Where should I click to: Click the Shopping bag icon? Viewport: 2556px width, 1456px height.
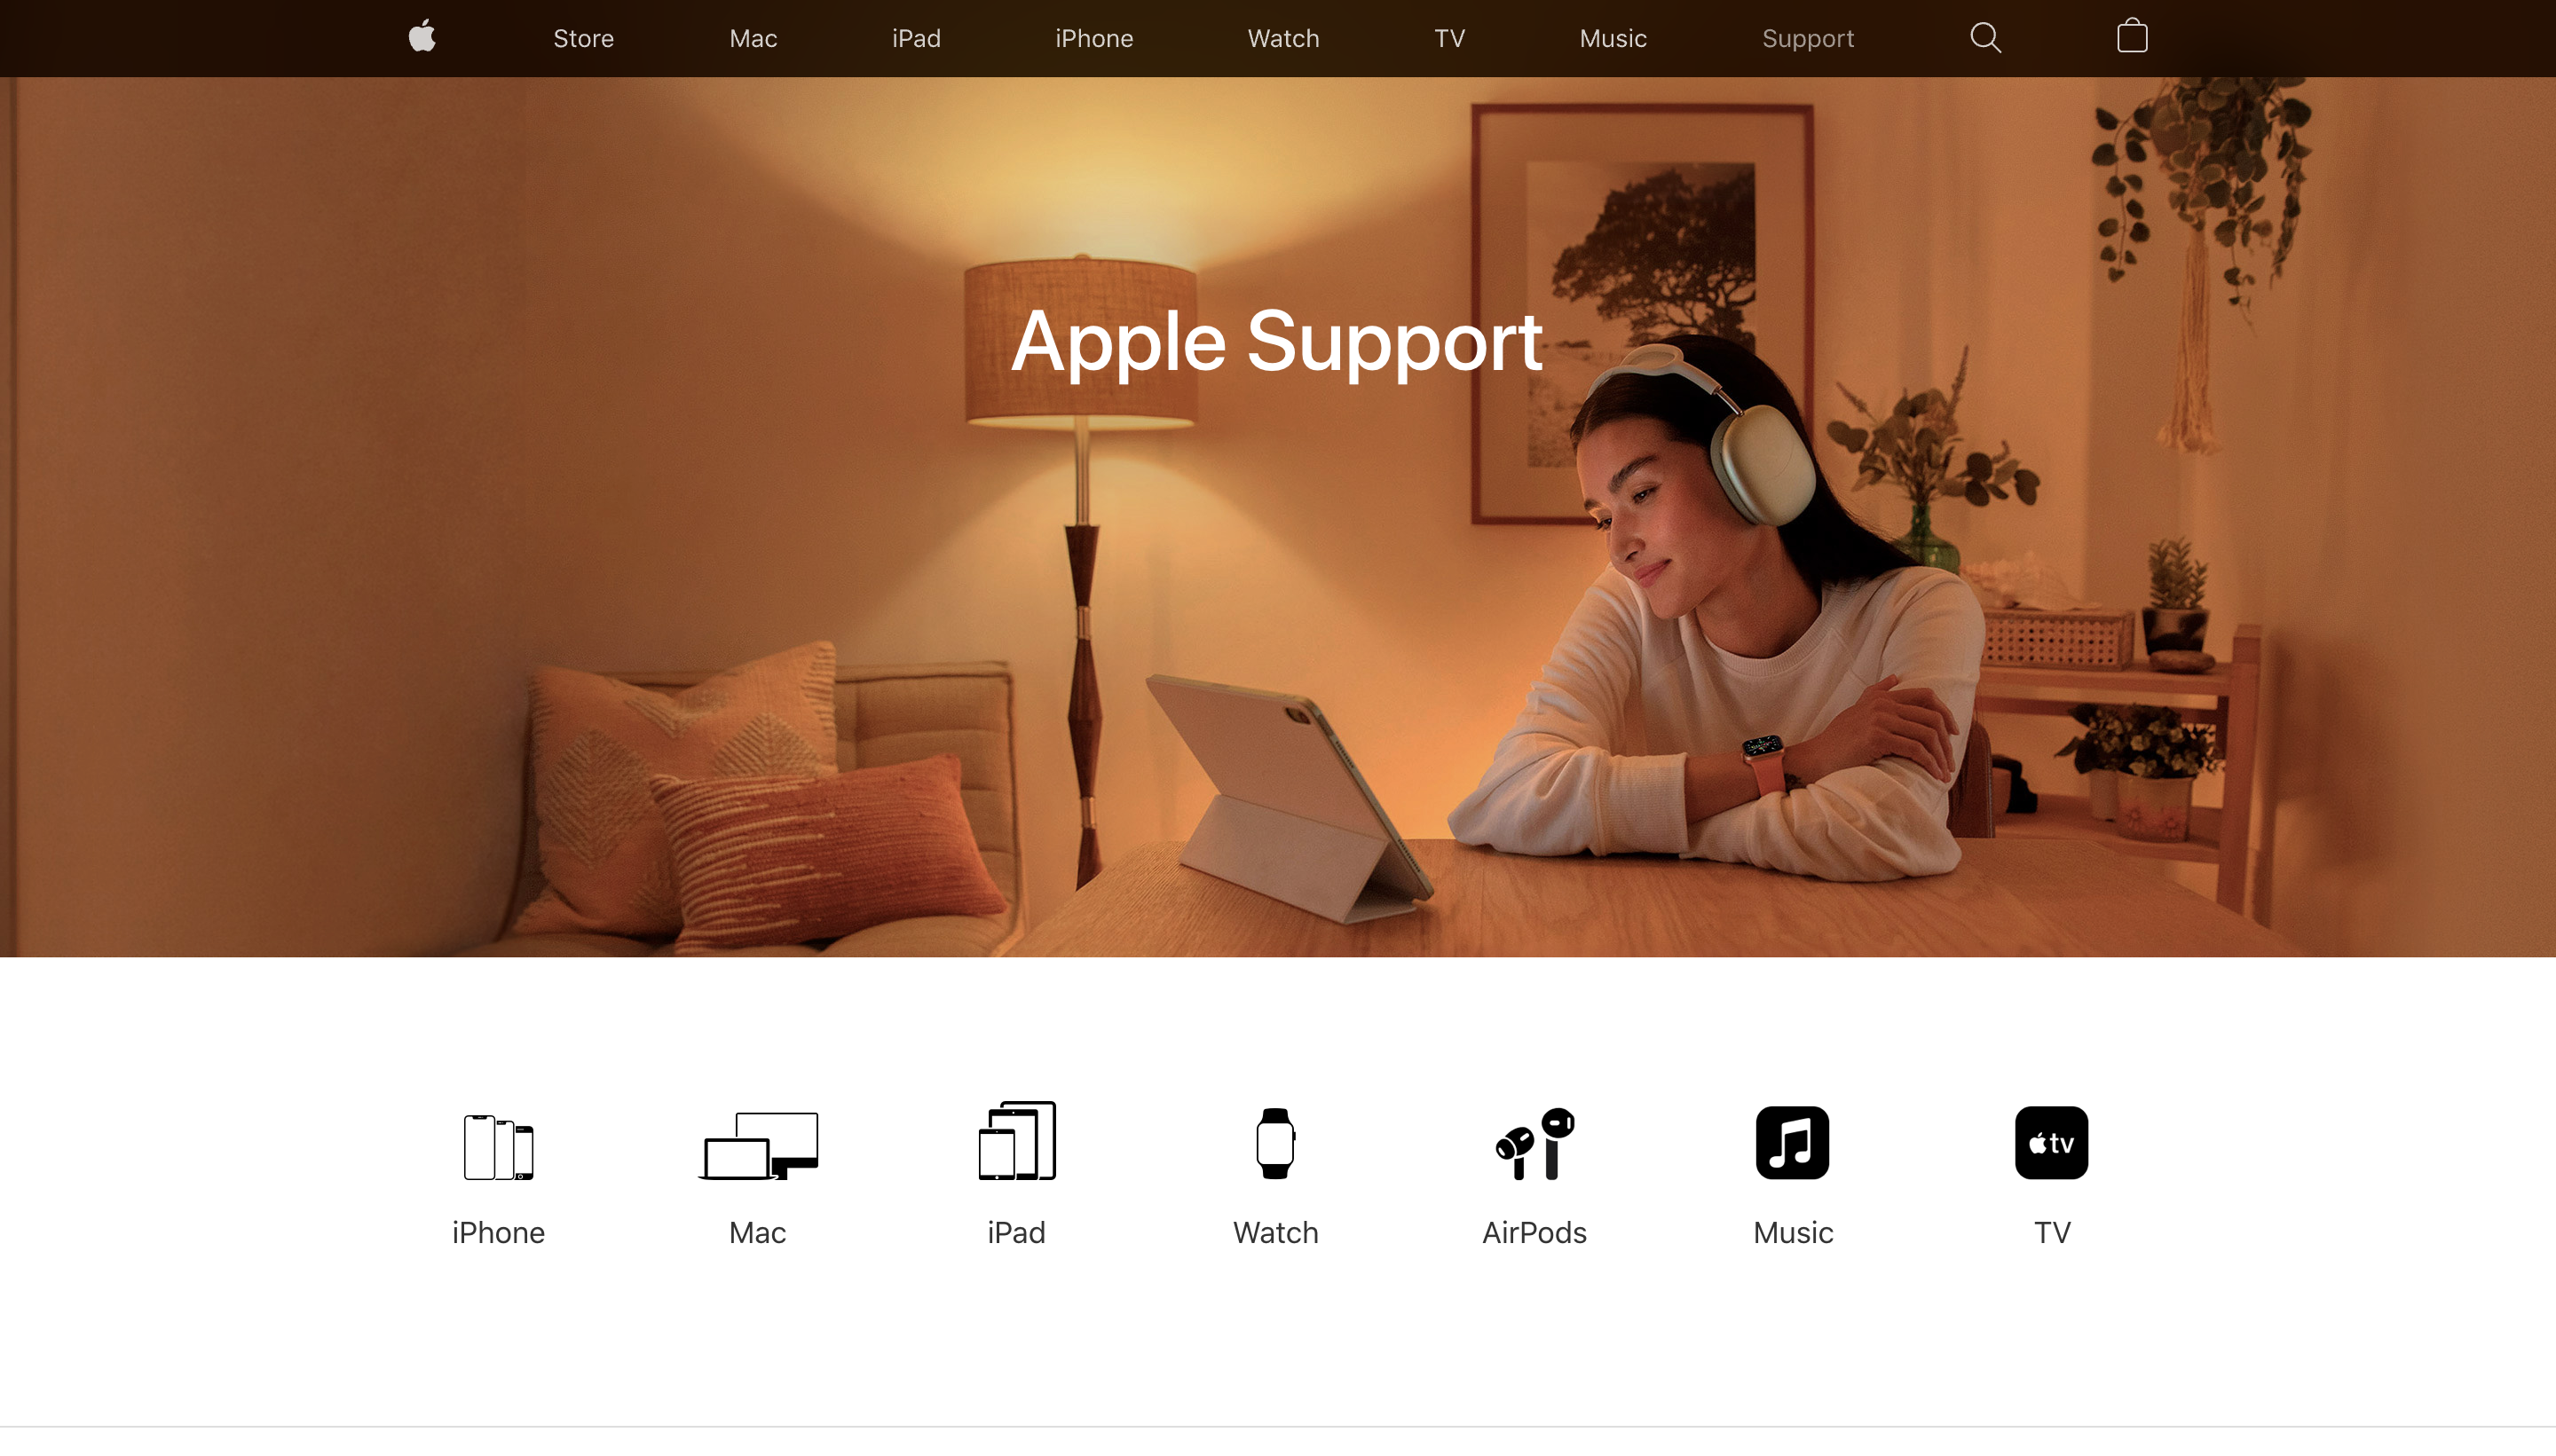click(2133, 37)
